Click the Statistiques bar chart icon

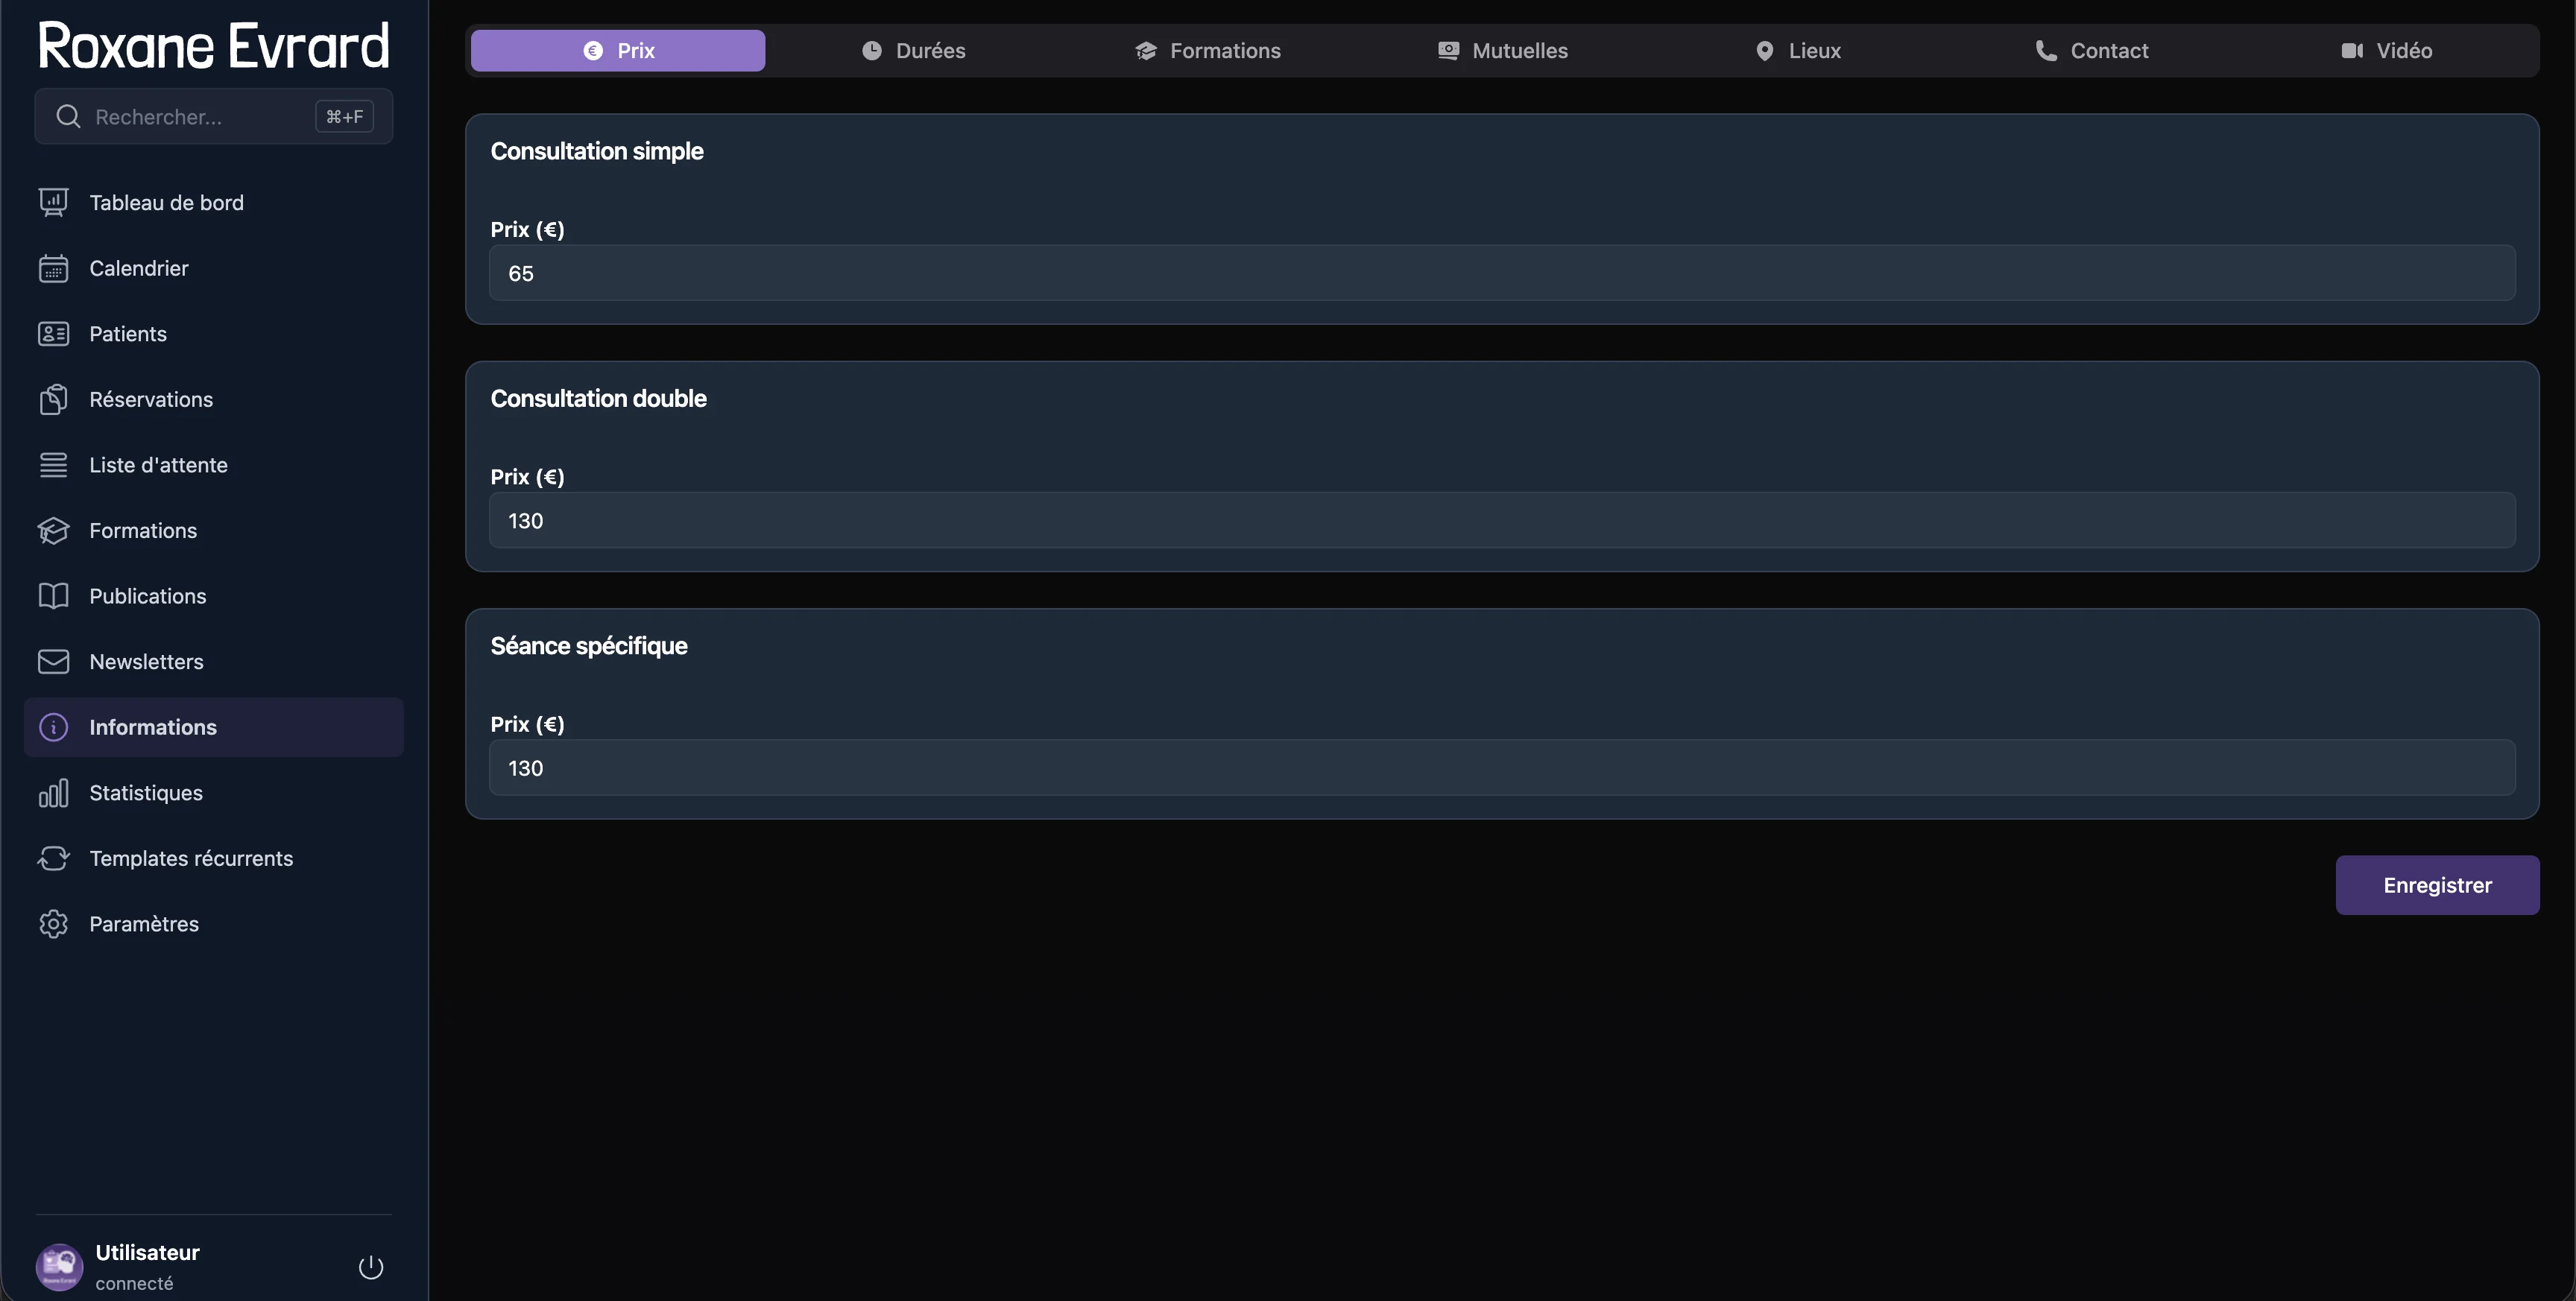click(53, 792)
